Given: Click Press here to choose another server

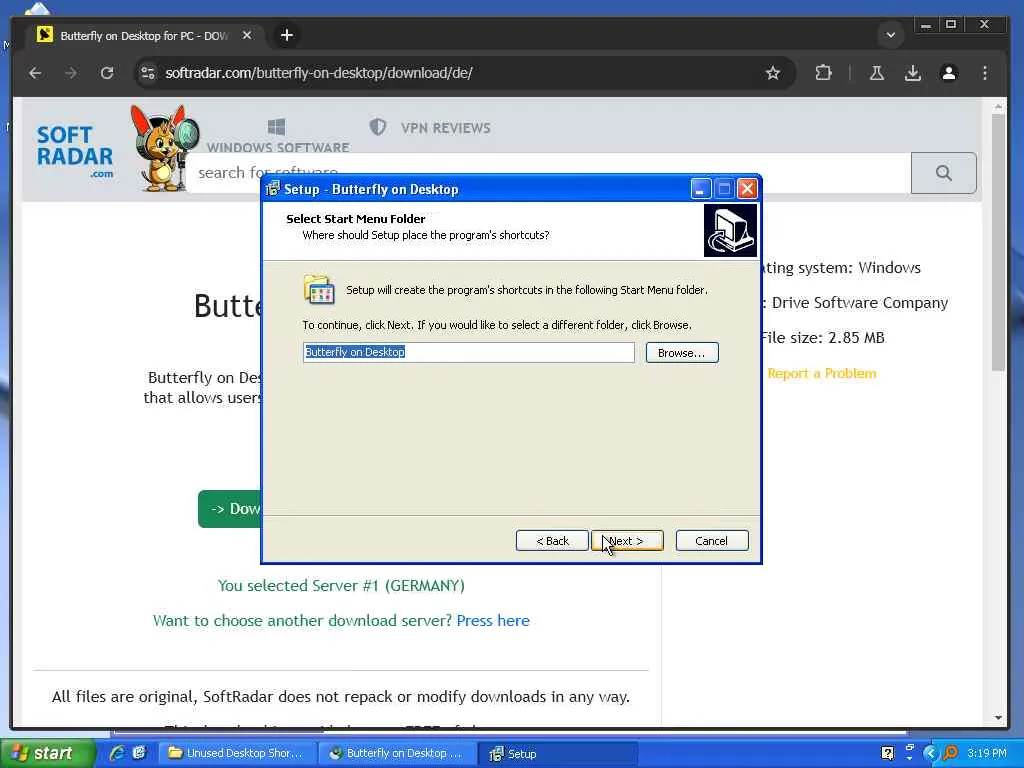Looking at the screenshot, I should click(x=493, y=620).
